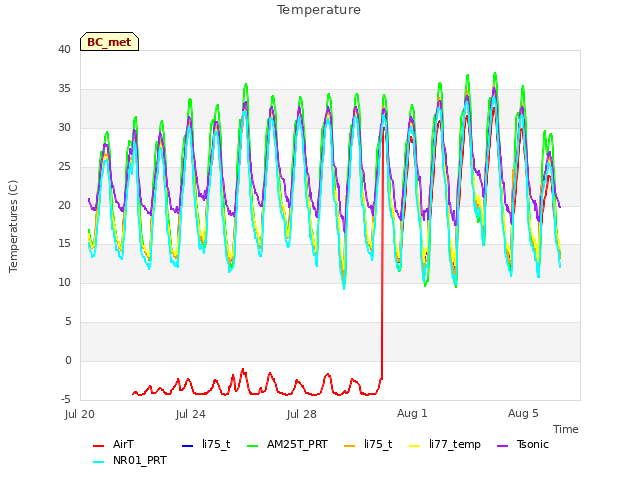Image resolution: width=640 pixels, height=480 pixels.
Task: Click the Jul 28 x-axis tick label
Action: tap(302, 414)
